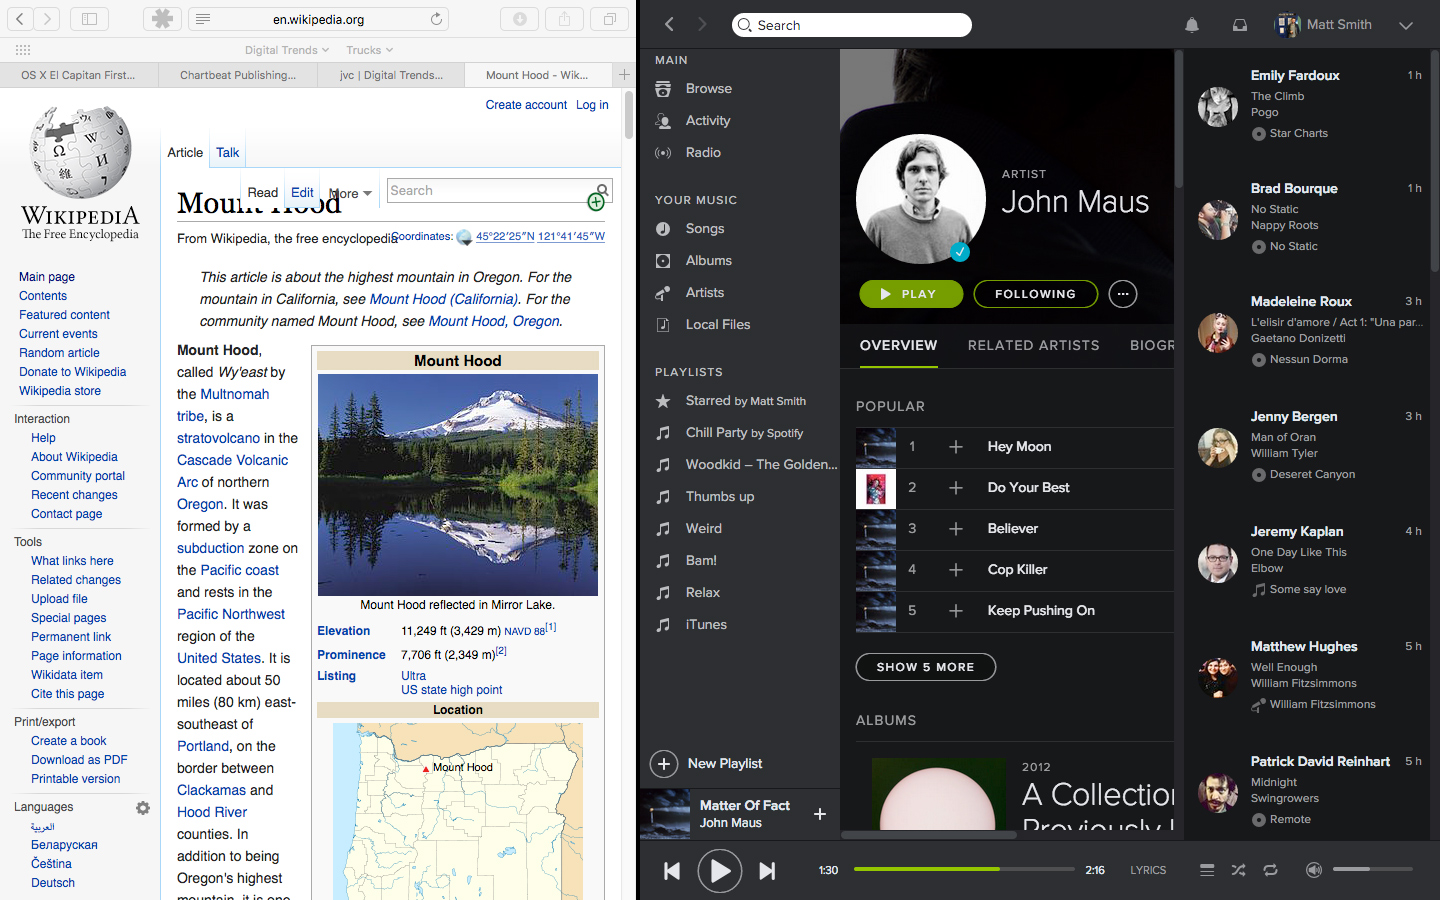Skip to previous track
This screenshot has width=1440, height=900.
(x=672, y=871)
